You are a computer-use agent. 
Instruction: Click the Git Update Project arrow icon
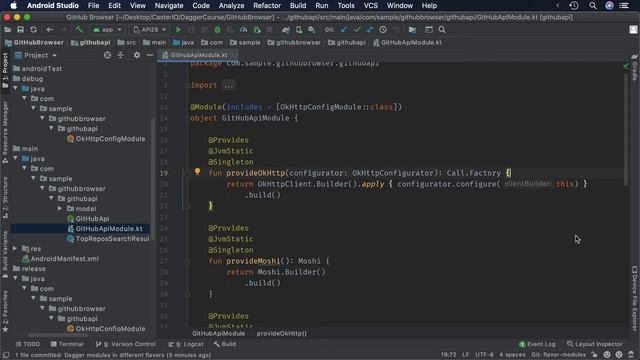(344, 30)
